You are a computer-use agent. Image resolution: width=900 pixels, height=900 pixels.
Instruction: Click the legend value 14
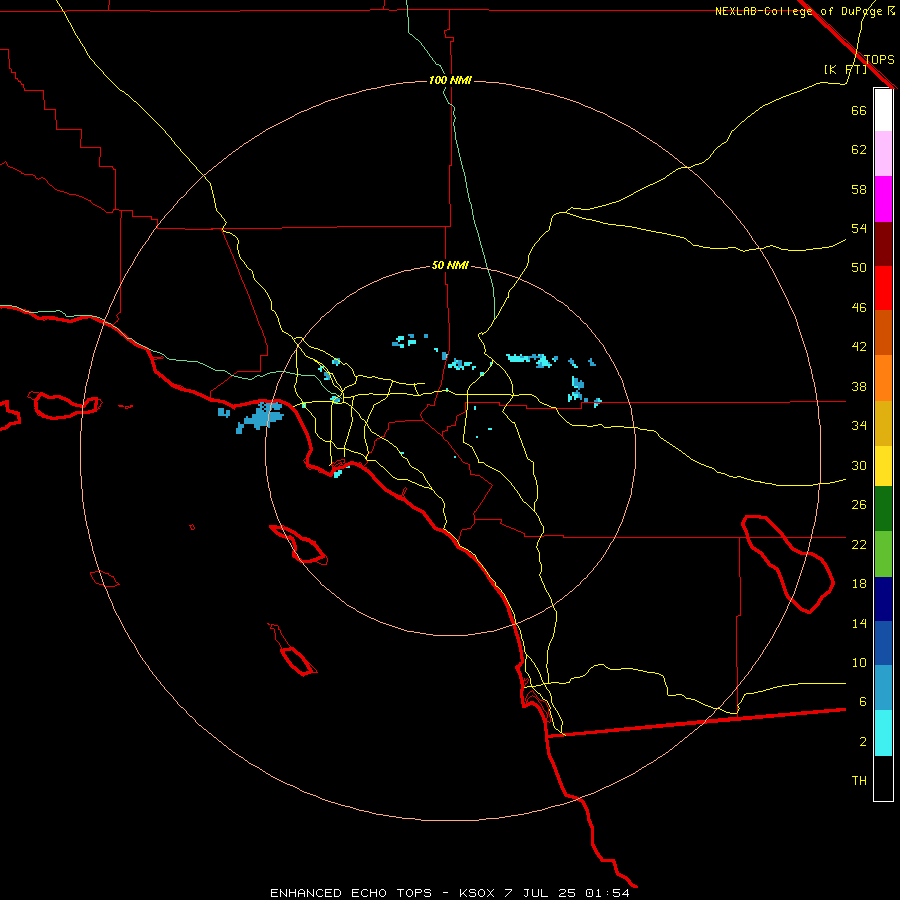(x=859, y=623)
